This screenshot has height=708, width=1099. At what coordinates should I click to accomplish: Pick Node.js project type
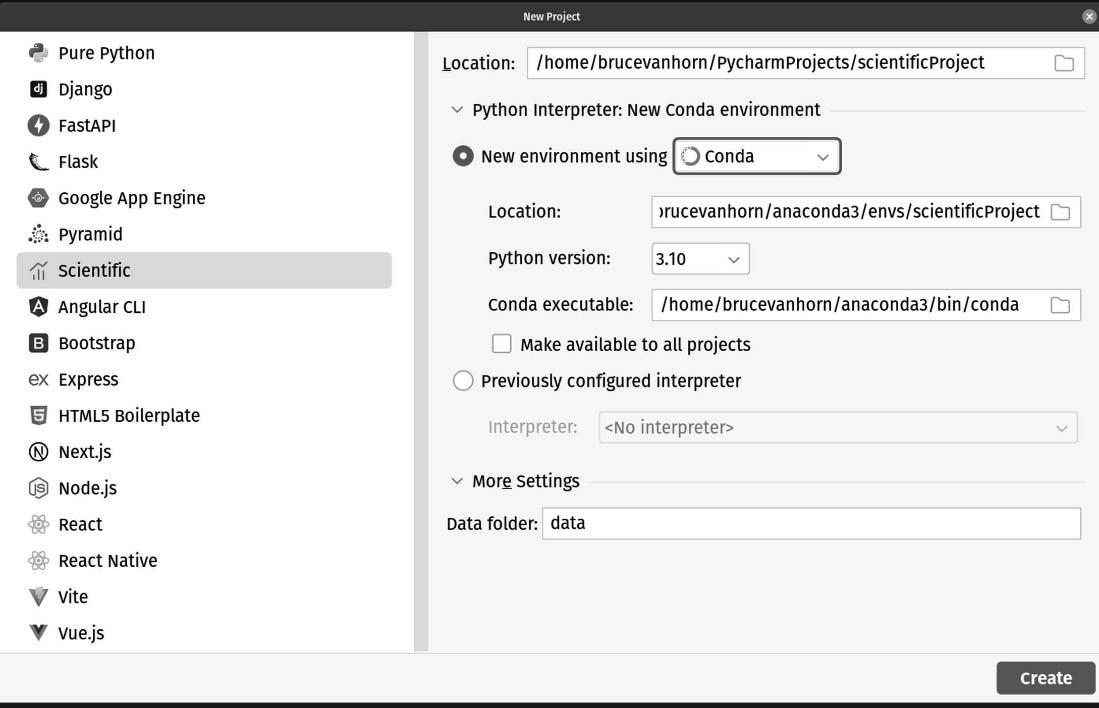point(204,488)
